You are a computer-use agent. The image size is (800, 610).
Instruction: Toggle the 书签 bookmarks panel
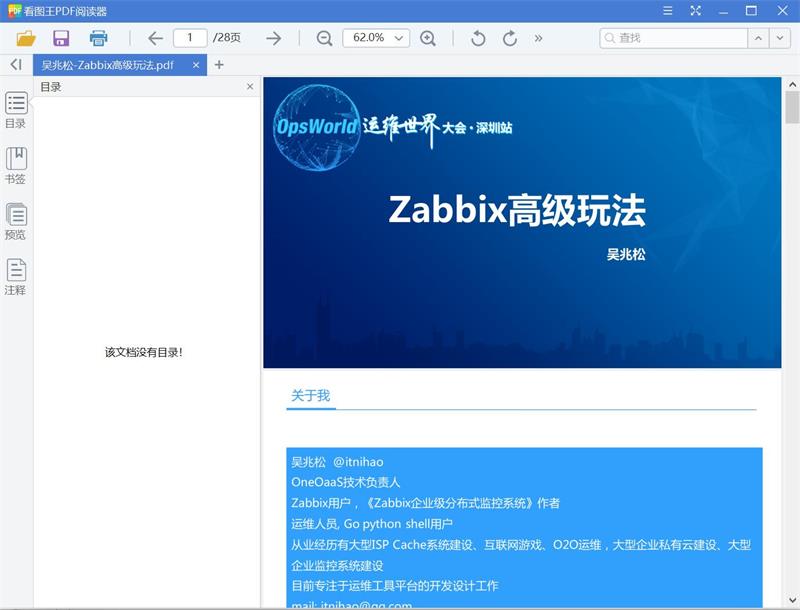[15, 163]
